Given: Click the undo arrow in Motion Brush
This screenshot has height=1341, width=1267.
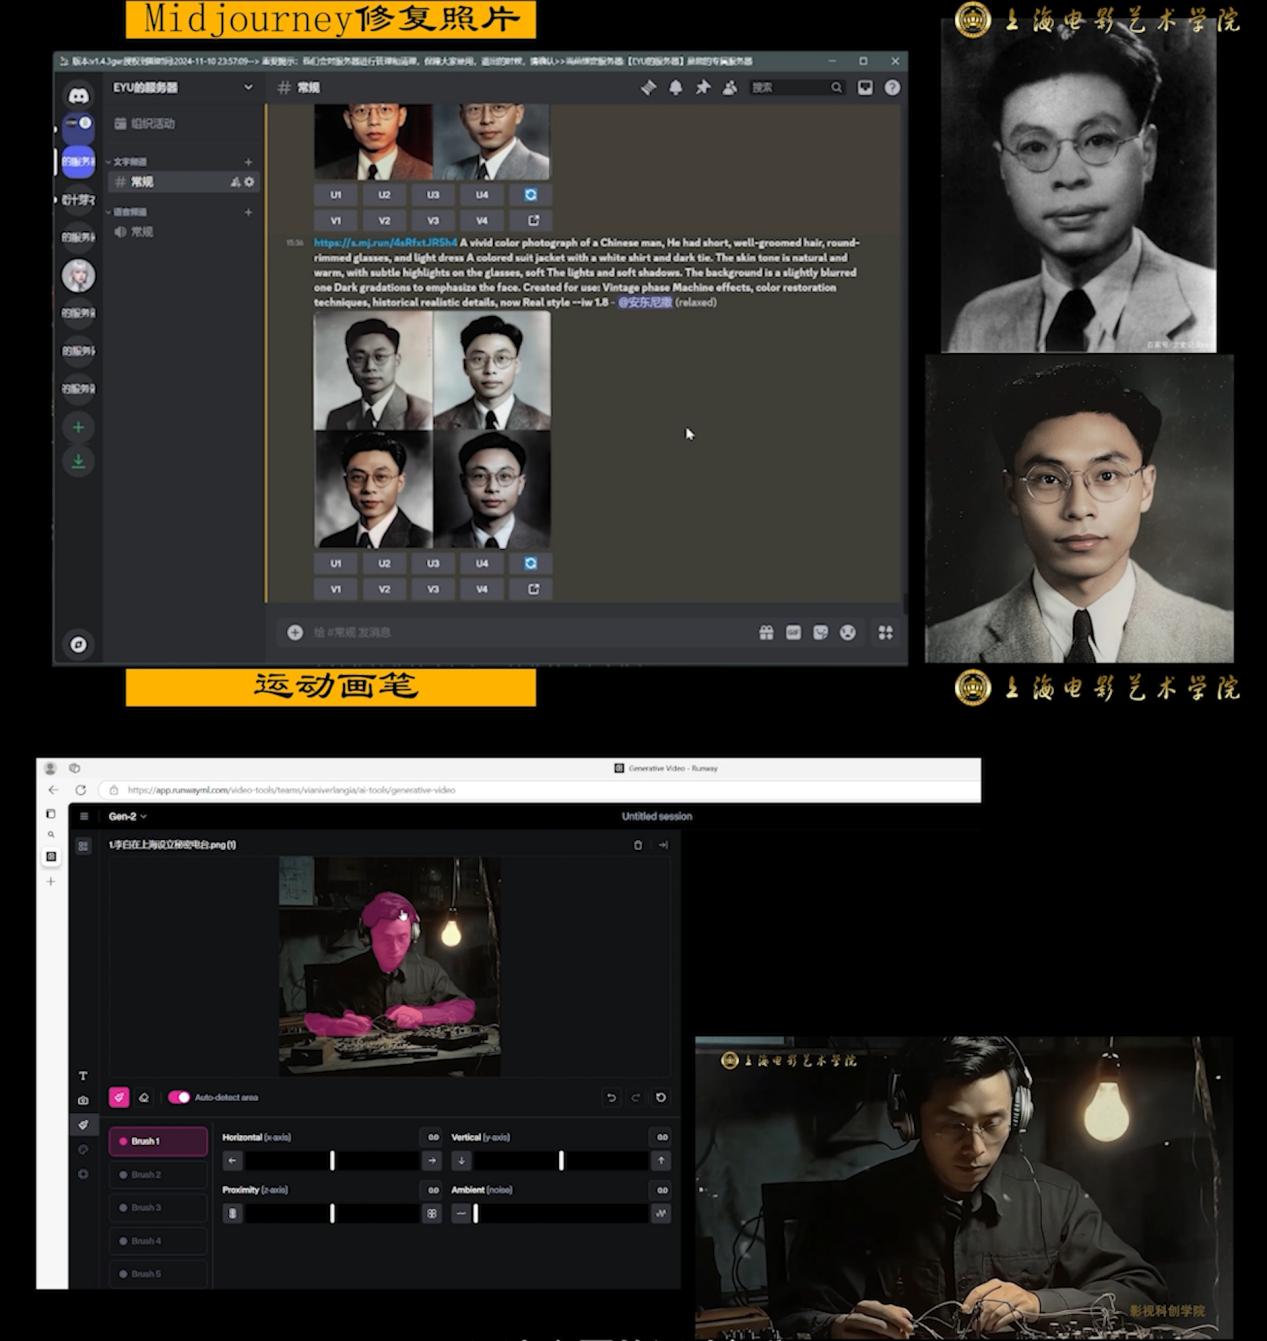Looking at the screenshot, I should pyautogui.click(x=611, y=1098).
